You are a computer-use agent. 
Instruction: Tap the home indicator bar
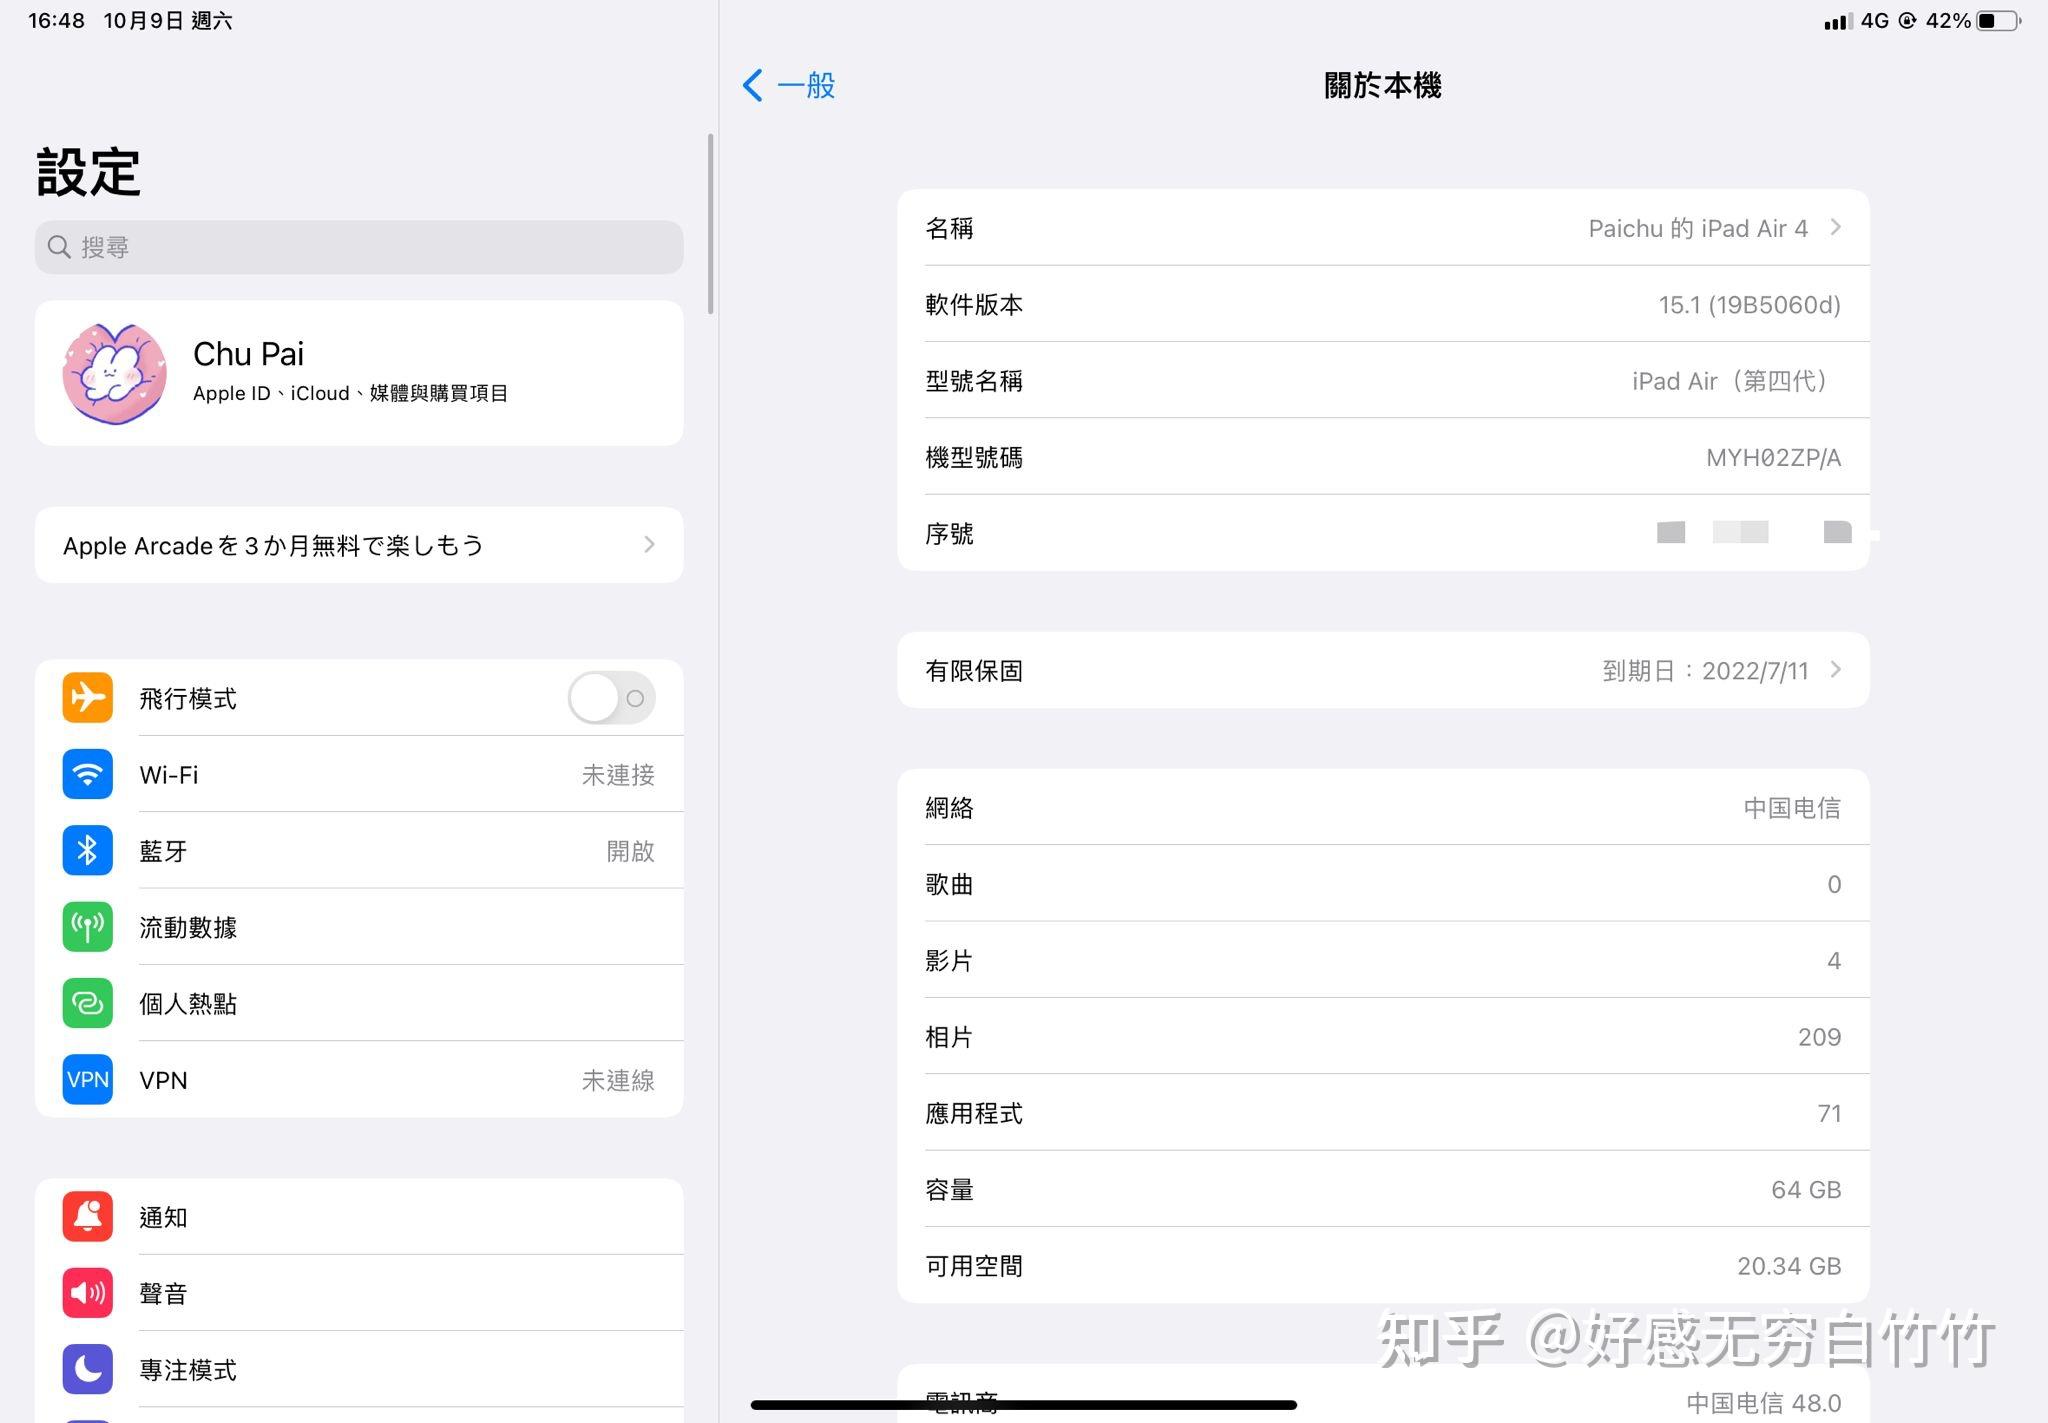click(1023, 1404)
